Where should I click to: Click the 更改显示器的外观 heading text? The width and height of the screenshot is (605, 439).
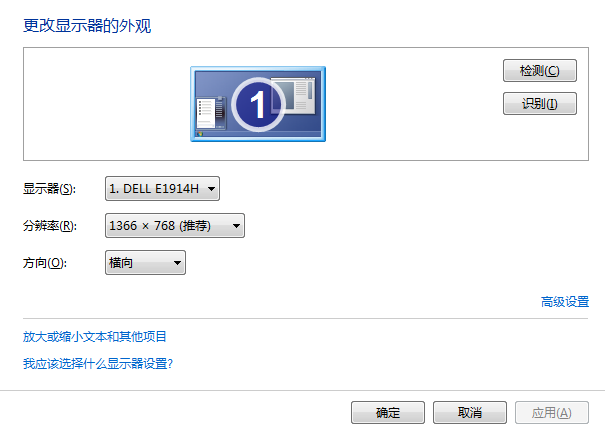click(x=87, y=26)
